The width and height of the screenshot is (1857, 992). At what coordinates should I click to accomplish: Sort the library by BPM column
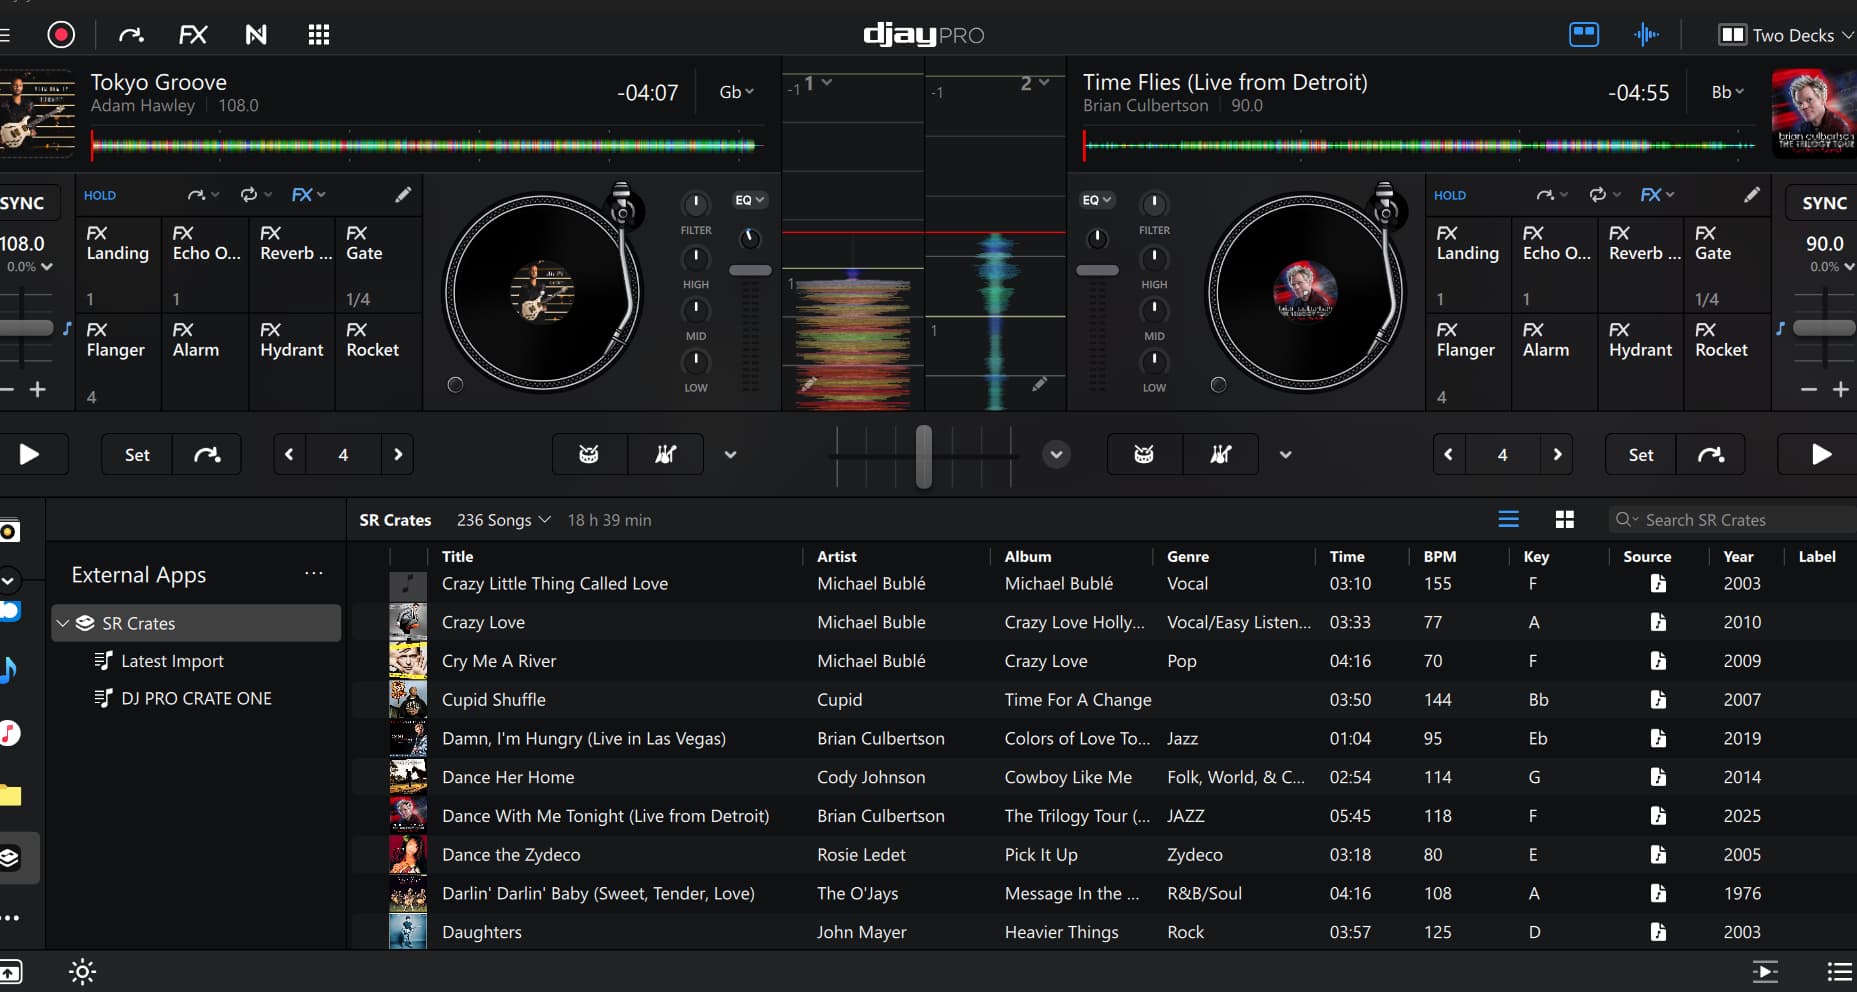(1439, 556)
